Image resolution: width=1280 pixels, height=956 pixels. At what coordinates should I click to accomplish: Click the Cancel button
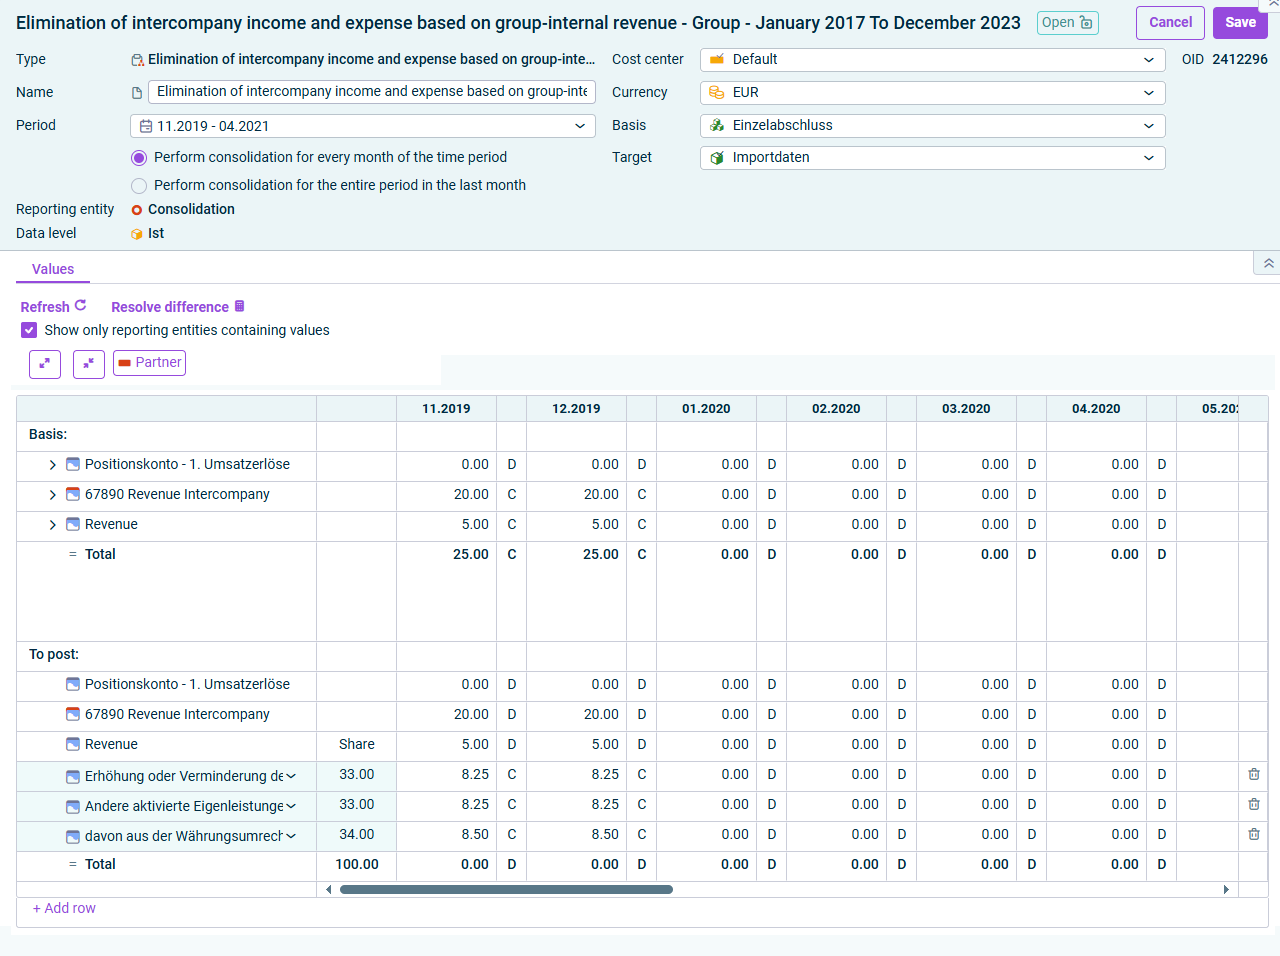click(1170, 23)
